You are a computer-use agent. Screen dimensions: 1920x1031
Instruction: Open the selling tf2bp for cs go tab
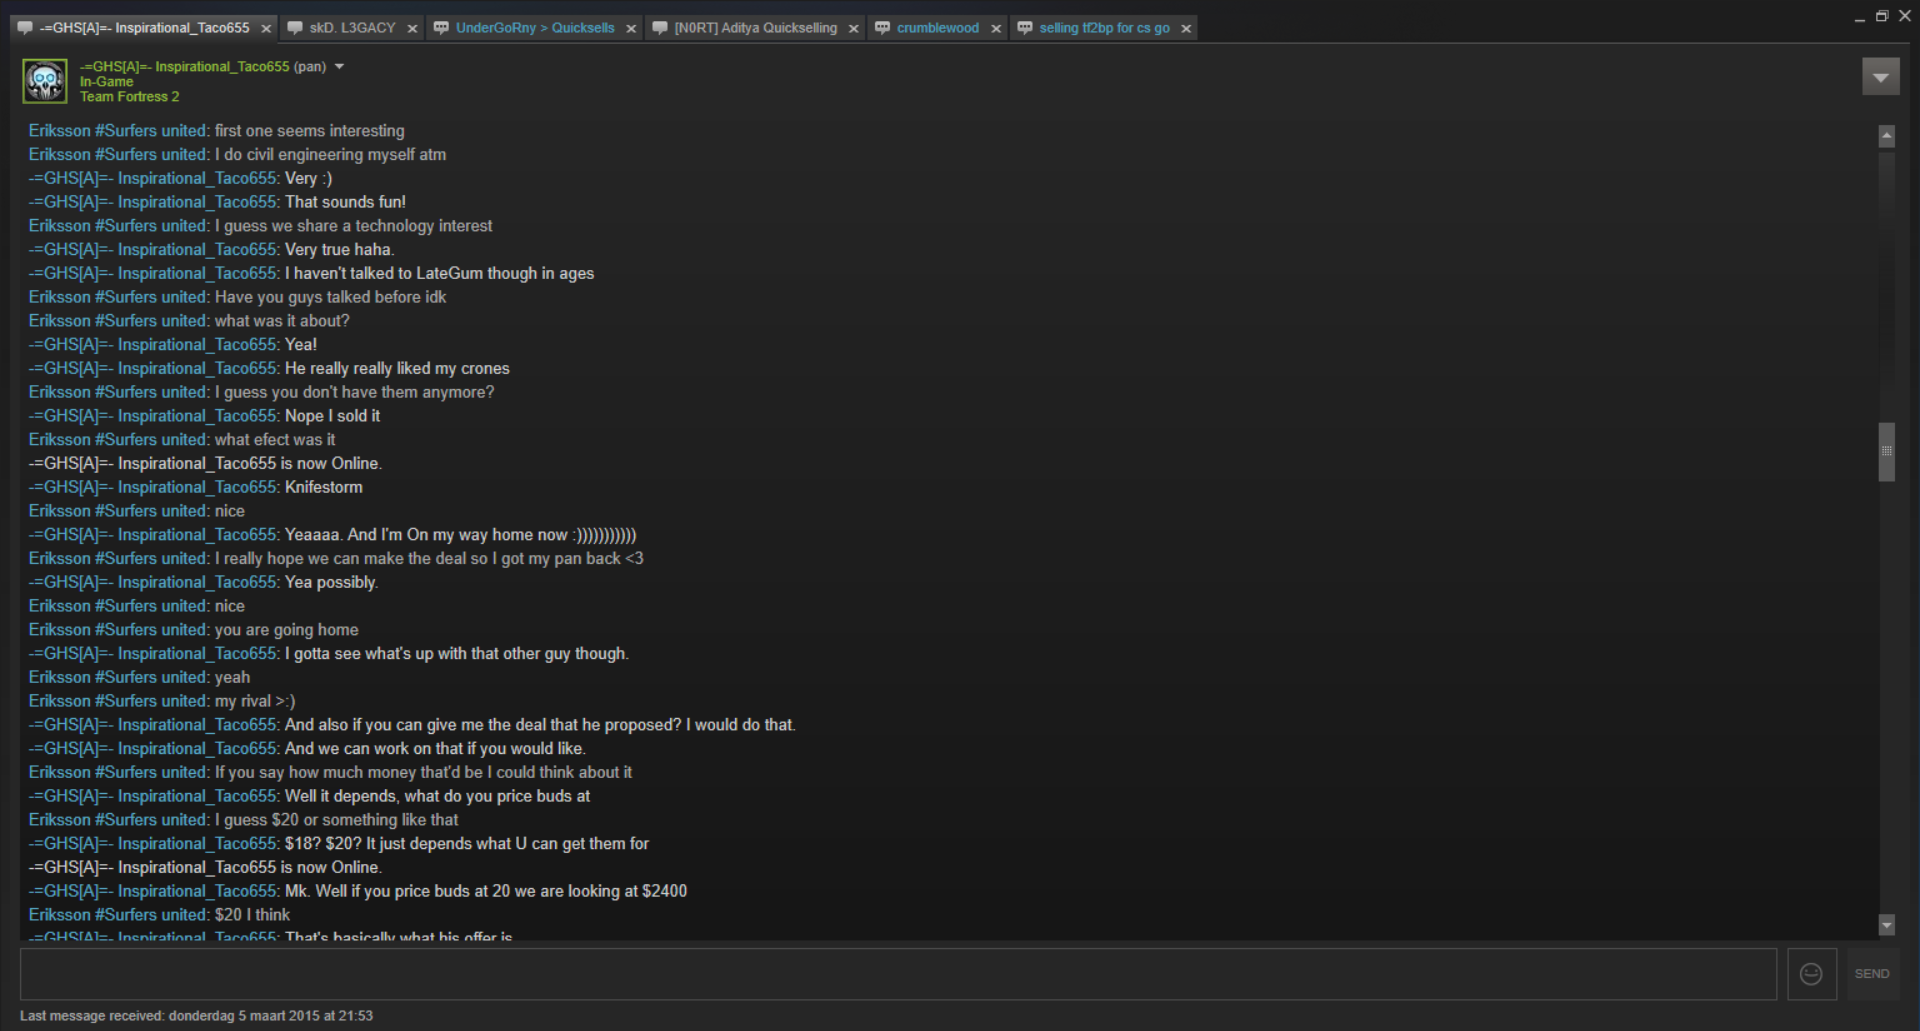[x=1104, y=28]
